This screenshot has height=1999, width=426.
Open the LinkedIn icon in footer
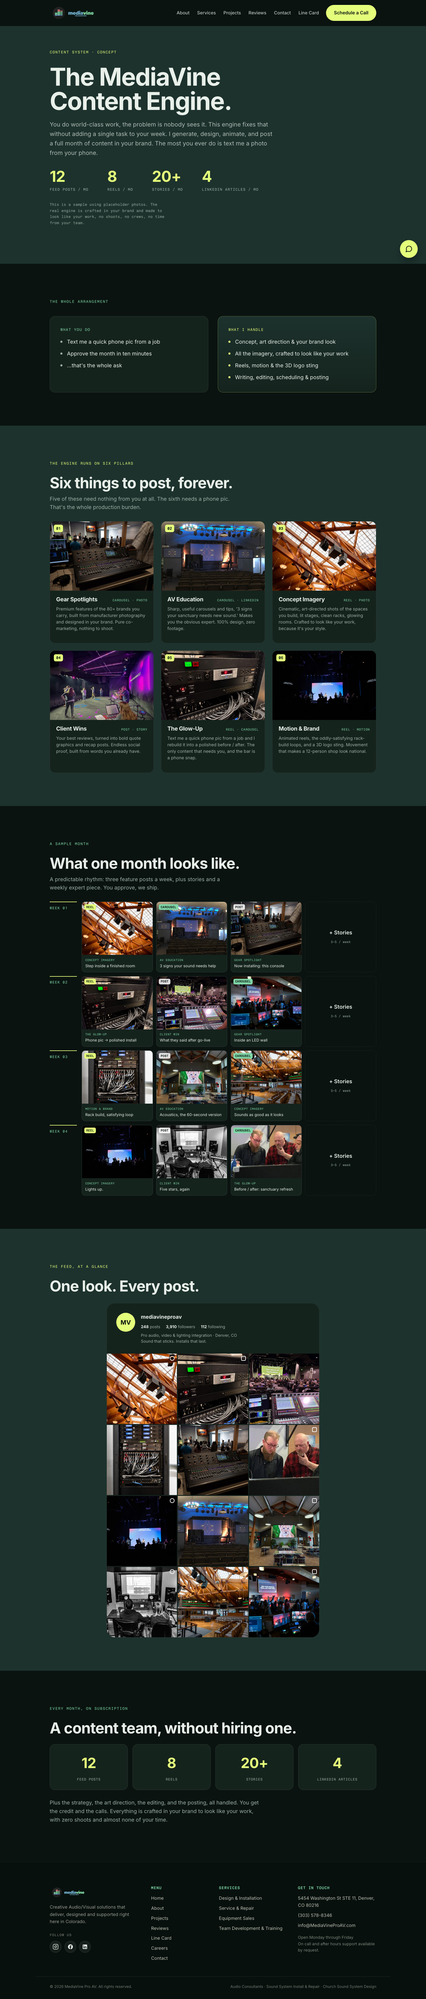pyautogui.click(x=85, y=1946)
